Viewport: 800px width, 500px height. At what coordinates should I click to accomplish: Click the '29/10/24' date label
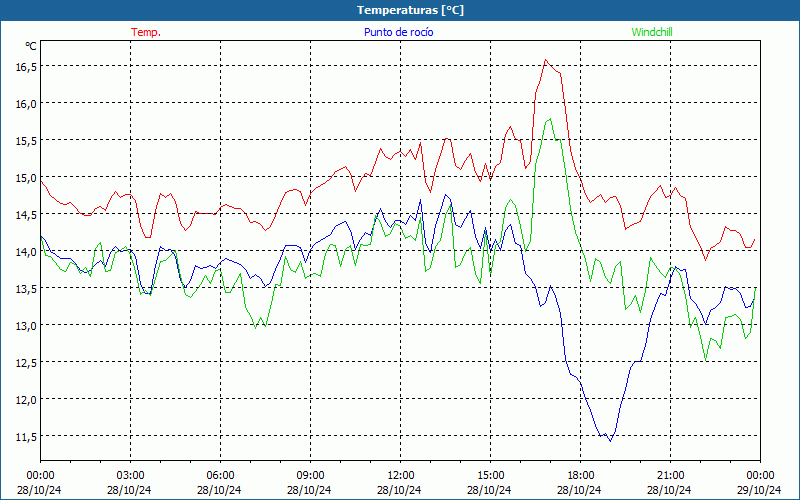click(x=759, y=490)
